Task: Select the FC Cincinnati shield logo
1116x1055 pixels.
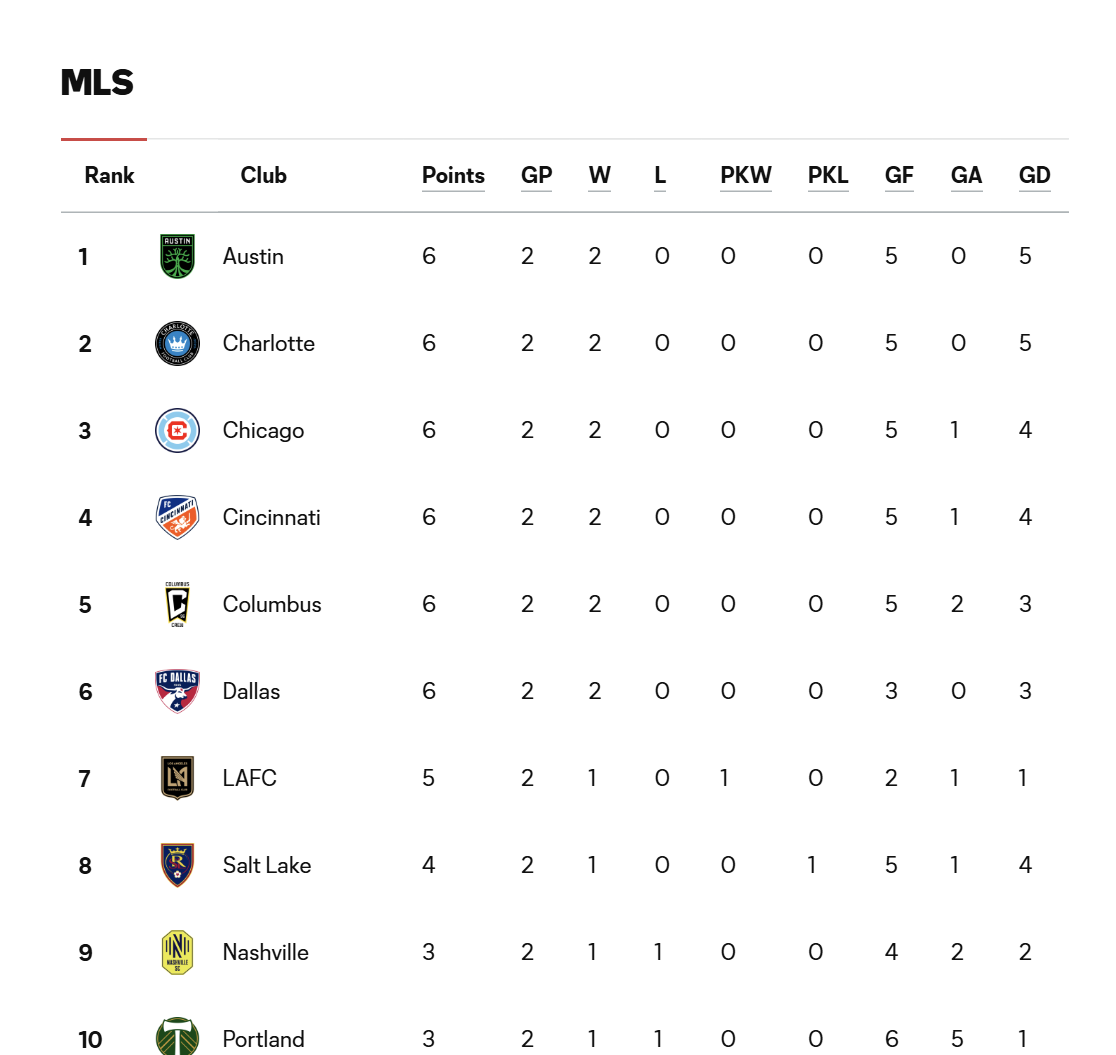Action: coord(177,517)
